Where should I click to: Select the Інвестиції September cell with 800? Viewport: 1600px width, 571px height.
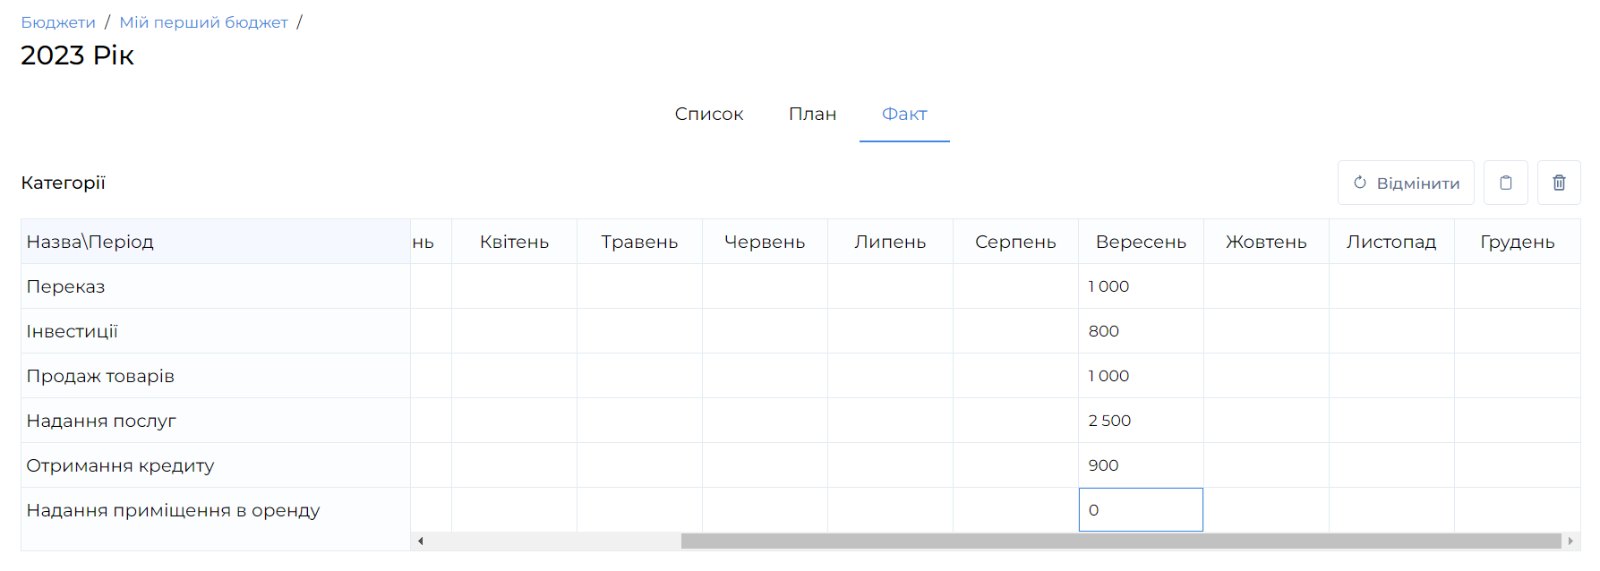click(1140, 331)
